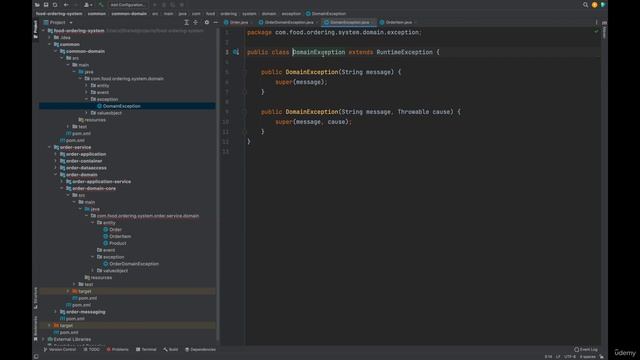
Task: Click the Save All toolbar icon
Action: pyautogui.click(x=46, y=5)
